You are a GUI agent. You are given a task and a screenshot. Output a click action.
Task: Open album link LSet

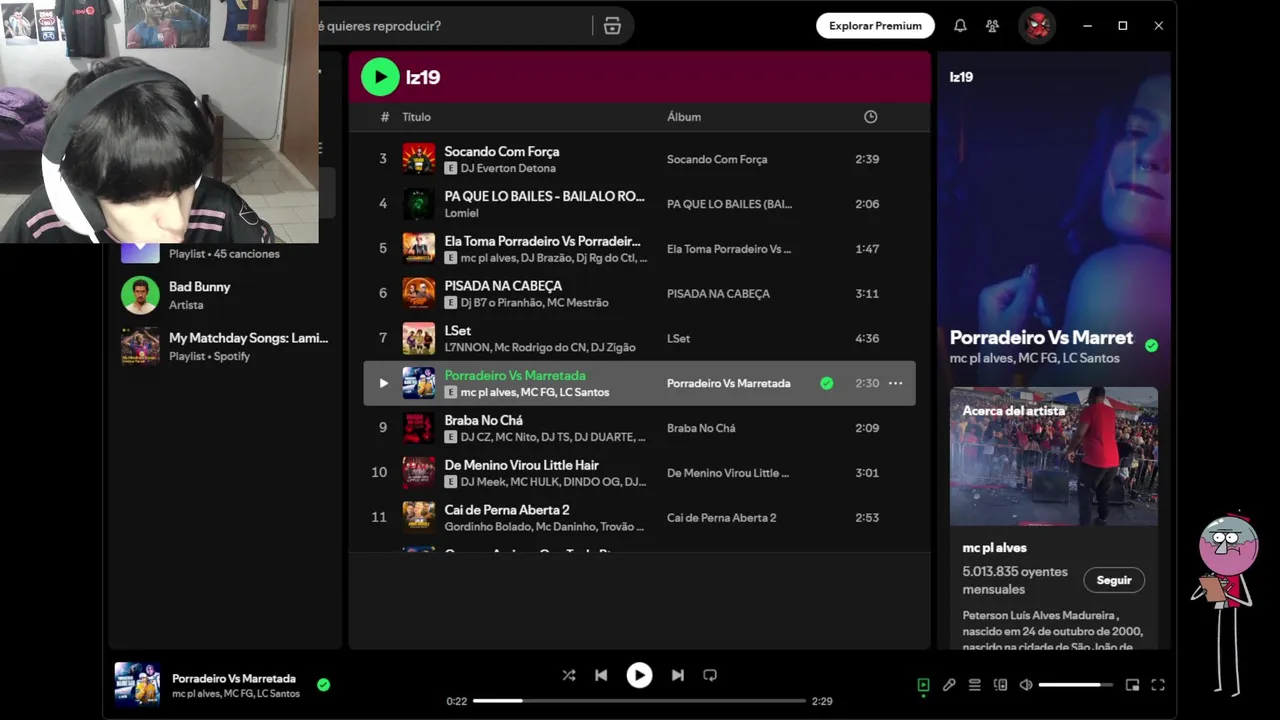pos(678,339)
